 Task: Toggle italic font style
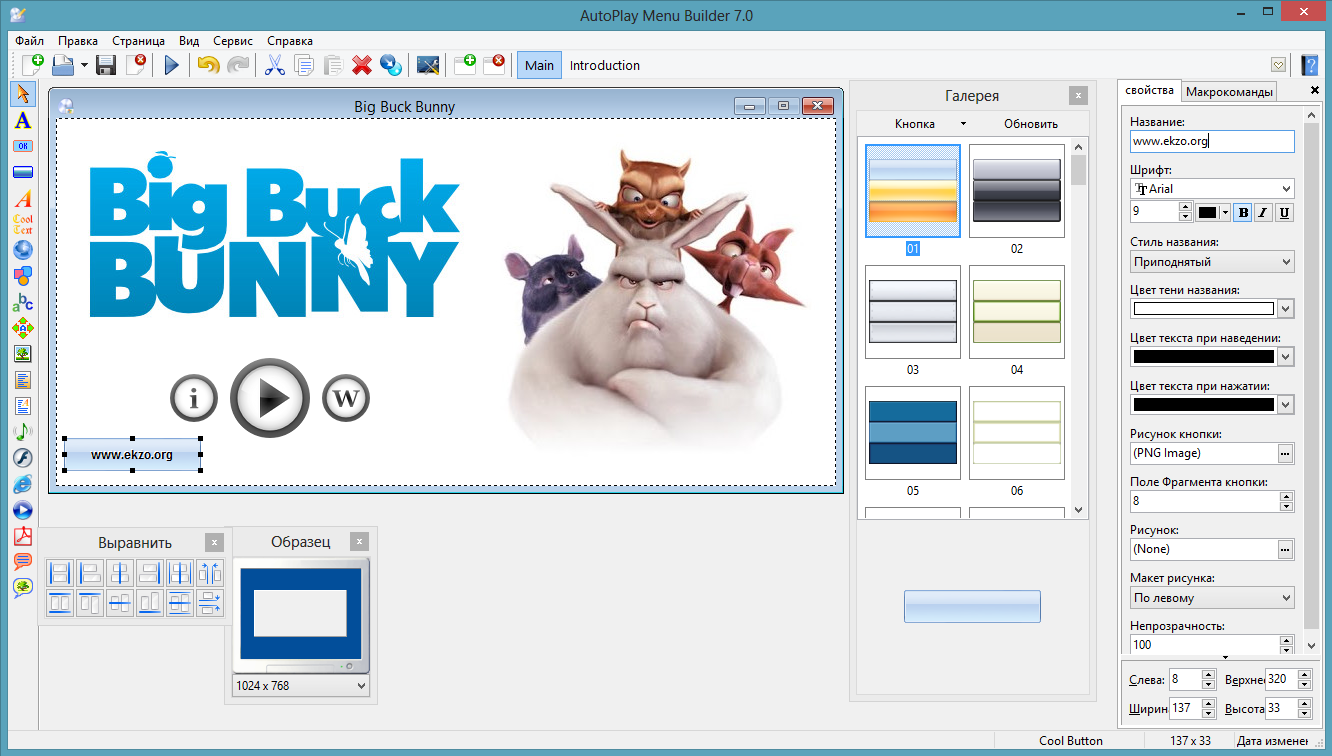point(1263,212)
